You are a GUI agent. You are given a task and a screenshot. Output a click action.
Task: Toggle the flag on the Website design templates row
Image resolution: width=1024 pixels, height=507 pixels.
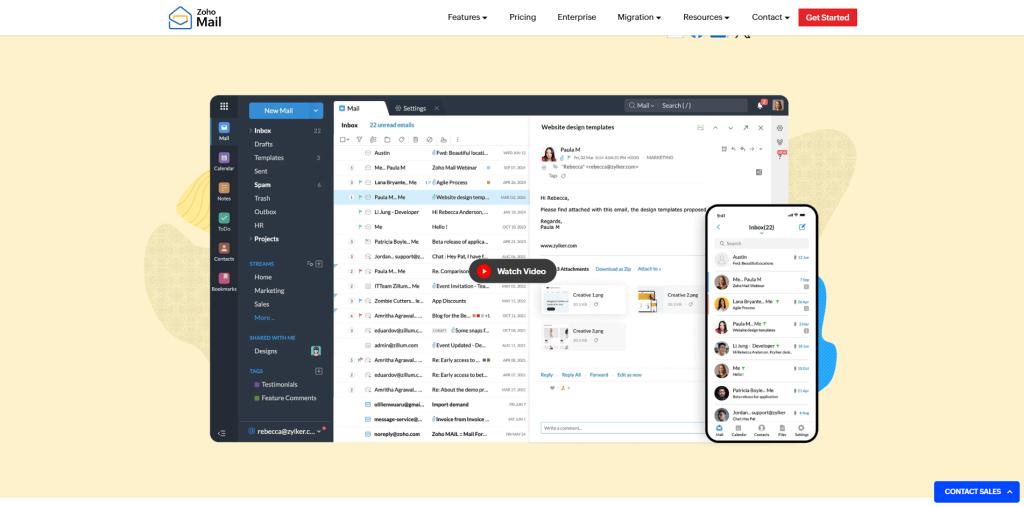(360, 197)
